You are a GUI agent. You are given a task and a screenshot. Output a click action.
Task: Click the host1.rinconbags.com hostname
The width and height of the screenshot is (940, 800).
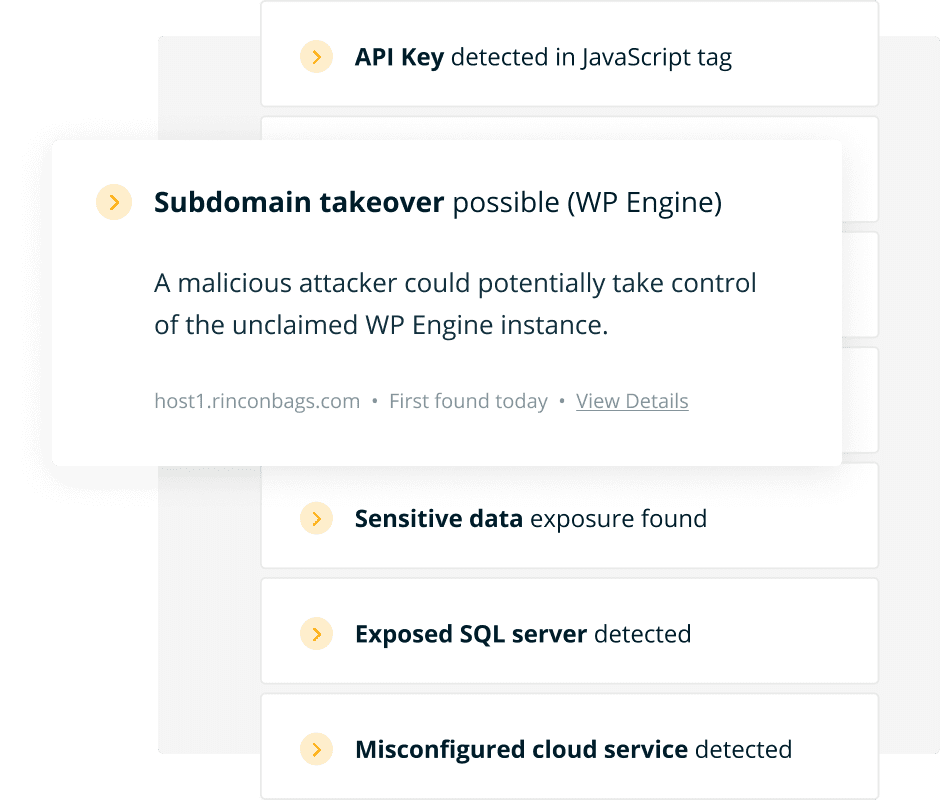click(257, 402)
